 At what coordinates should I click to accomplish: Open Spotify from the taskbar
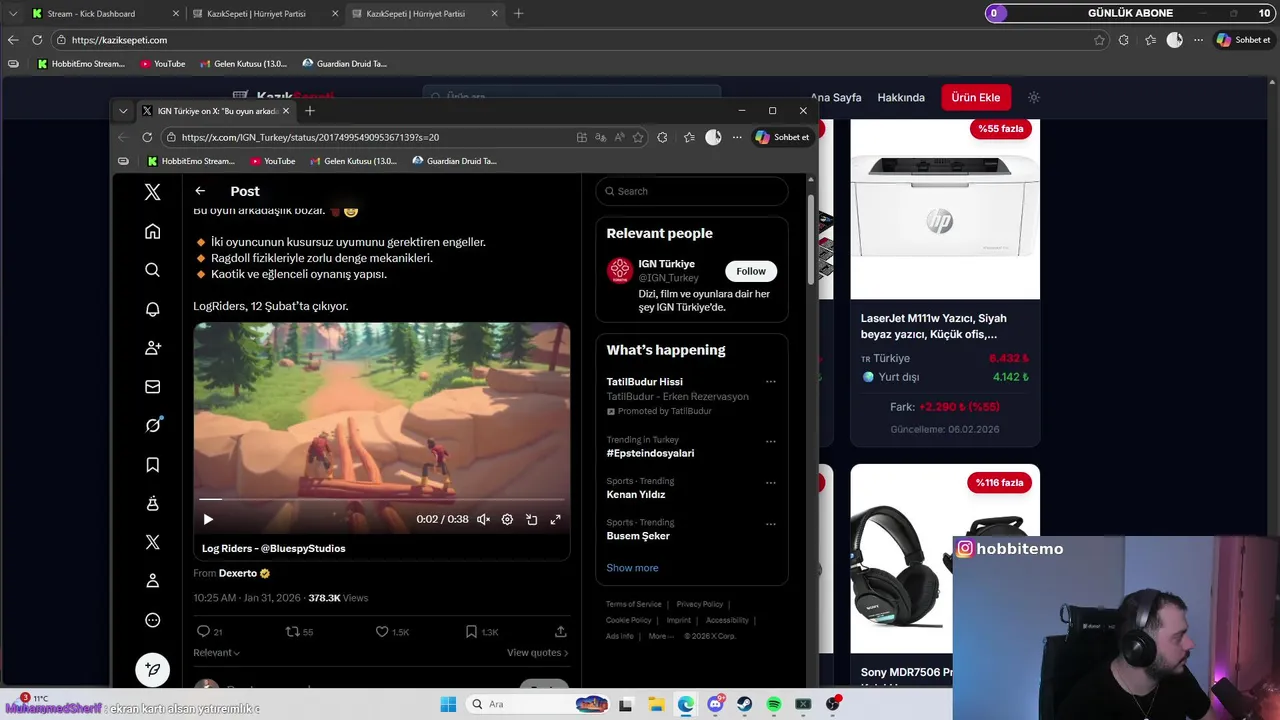(x=774, y=704)
